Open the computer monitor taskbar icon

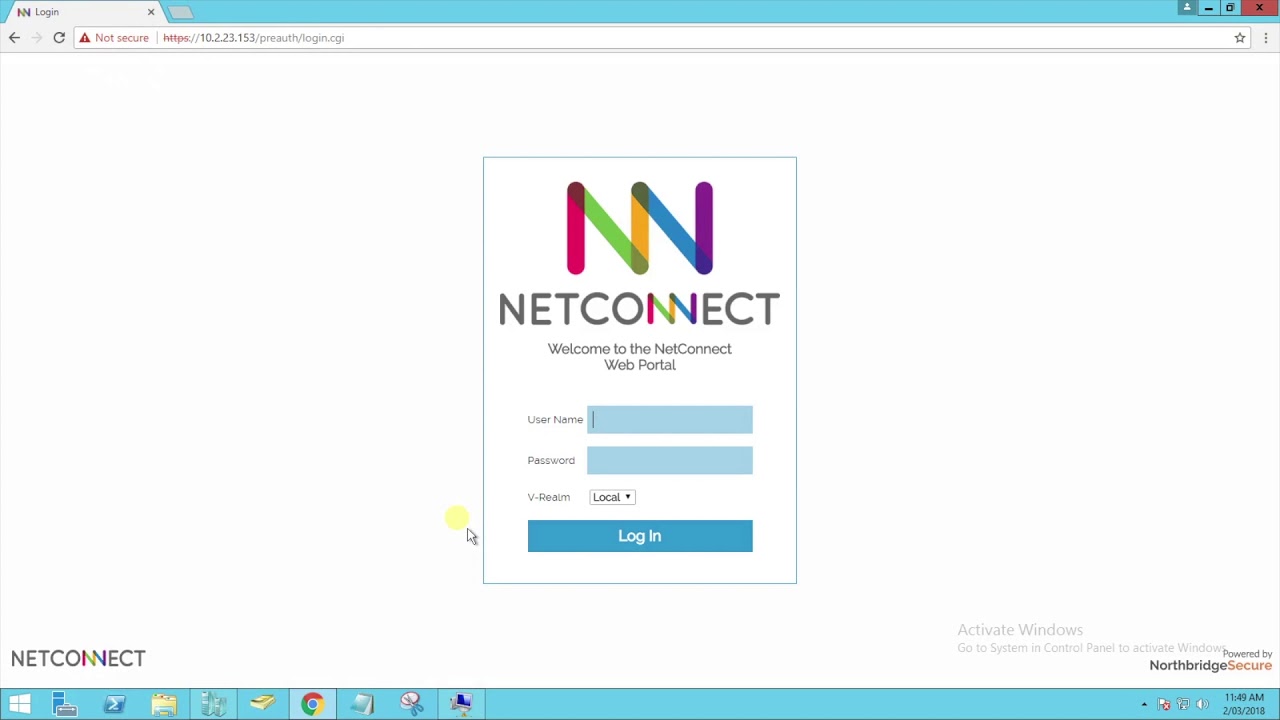point(461,705)
